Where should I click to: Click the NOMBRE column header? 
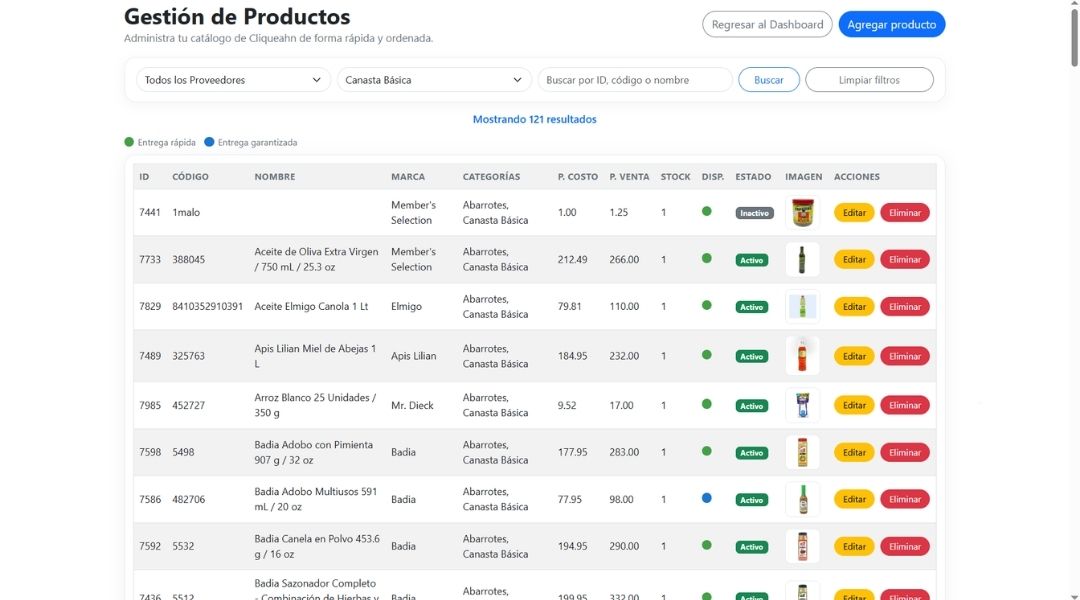click(x=276, y=176)
